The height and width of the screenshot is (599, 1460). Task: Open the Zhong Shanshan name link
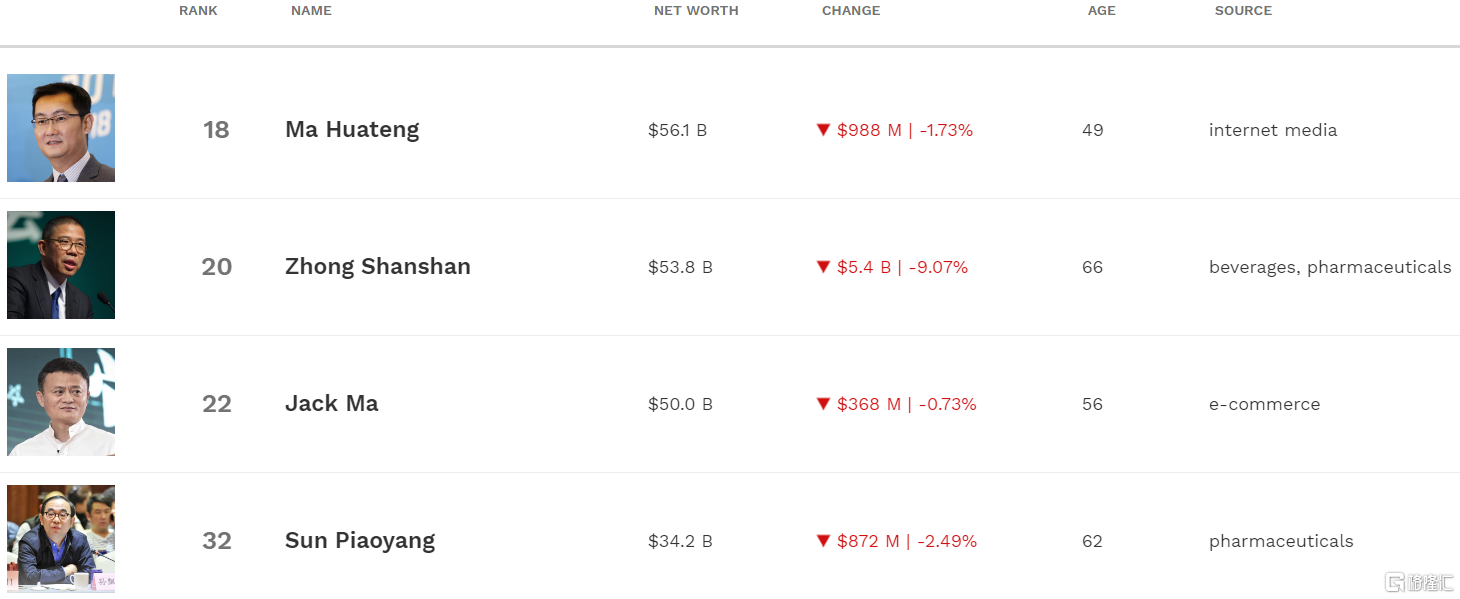point(378,267)
